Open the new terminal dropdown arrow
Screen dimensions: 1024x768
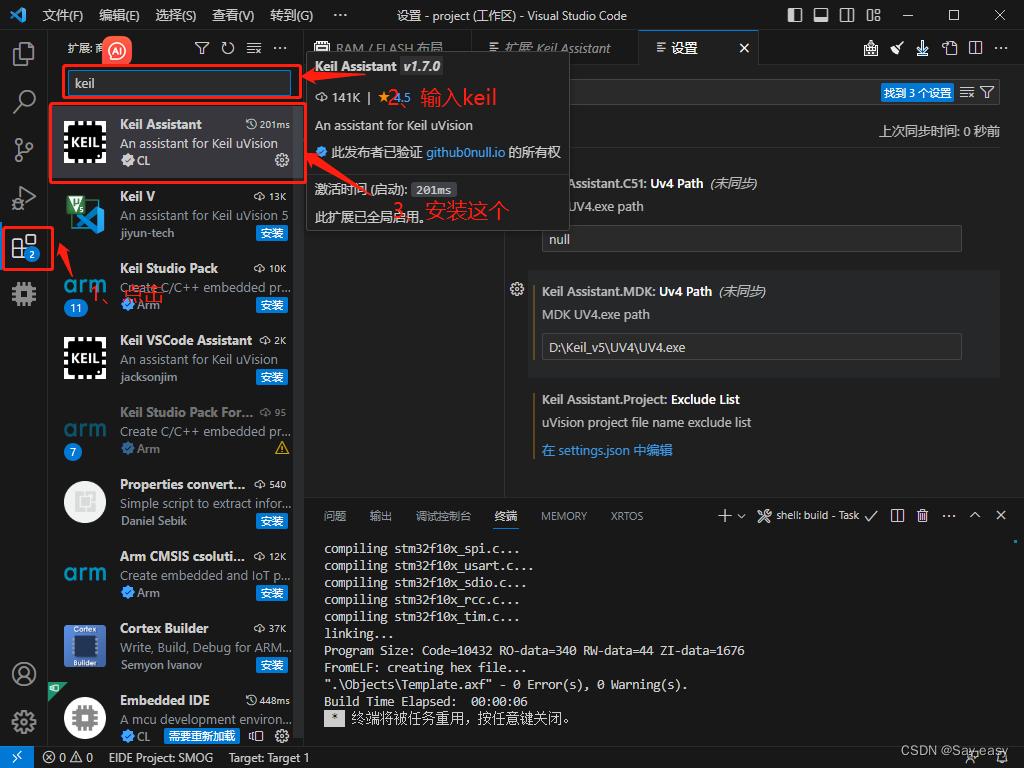click(x=742, y=516)
